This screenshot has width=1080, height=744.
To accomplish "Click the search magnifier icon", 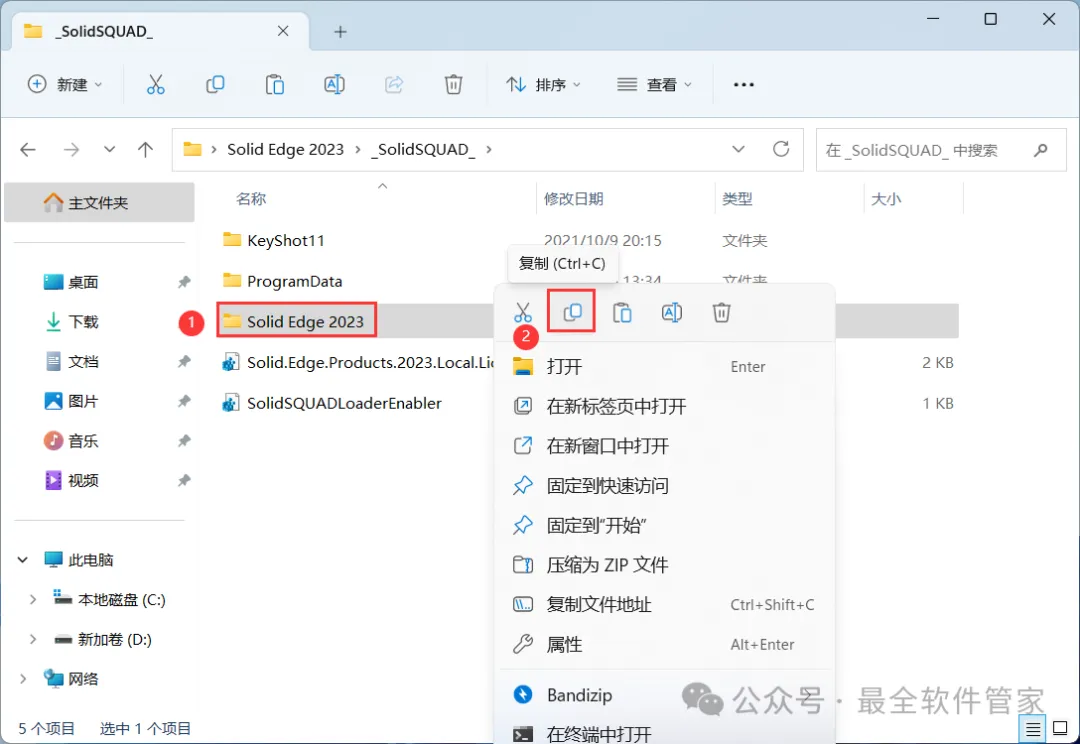I will point(1041,149).
